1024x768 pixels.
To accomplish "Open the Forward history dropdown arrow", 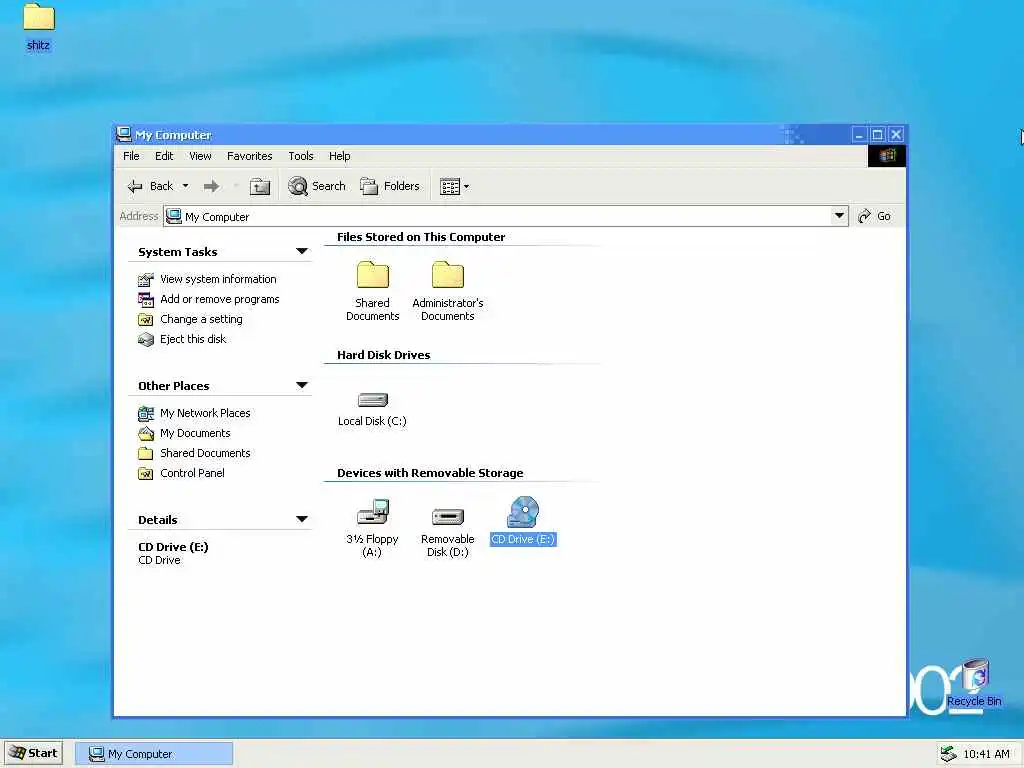I will (x=236, y=187).
